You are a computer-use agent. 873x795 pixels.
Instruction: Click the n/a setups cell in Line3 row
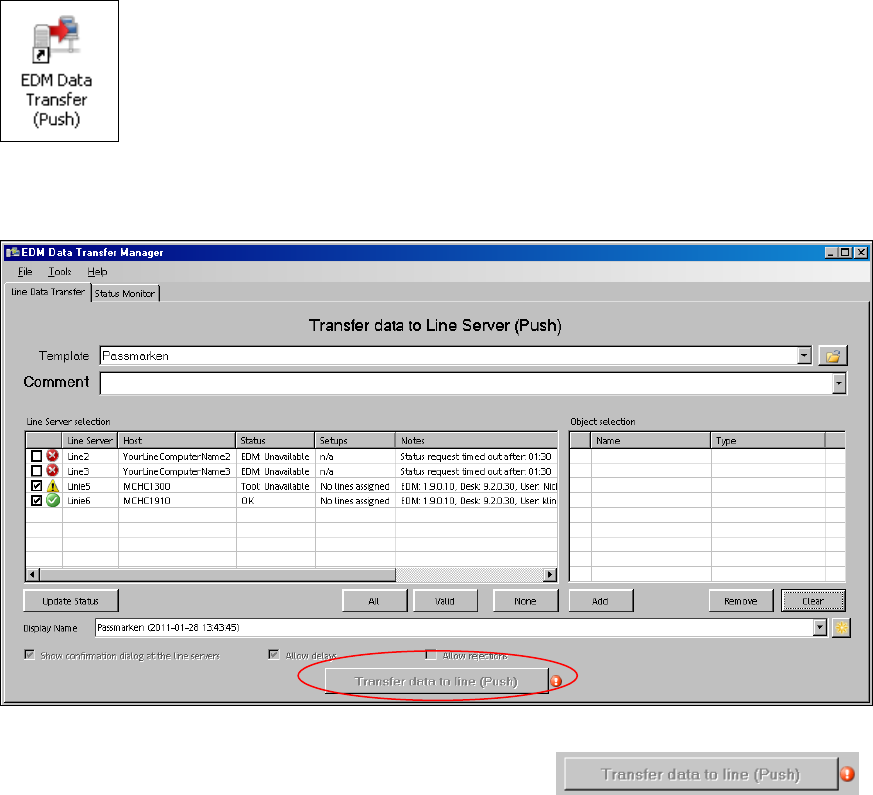[355, 471]
